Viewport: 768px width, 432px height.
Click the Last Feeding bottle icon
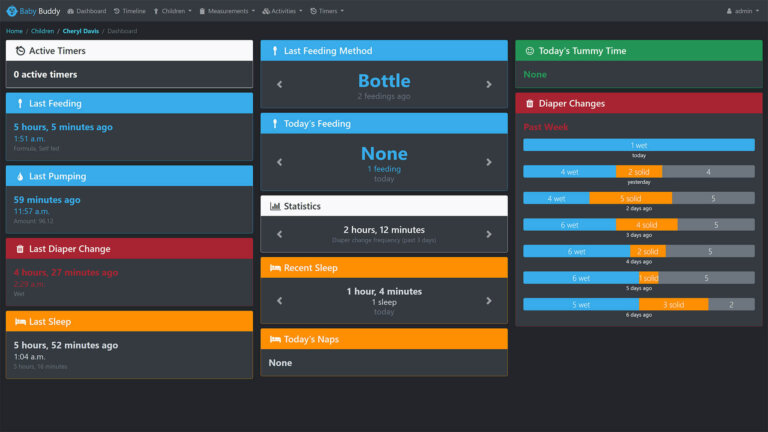[x=20, y=103]
